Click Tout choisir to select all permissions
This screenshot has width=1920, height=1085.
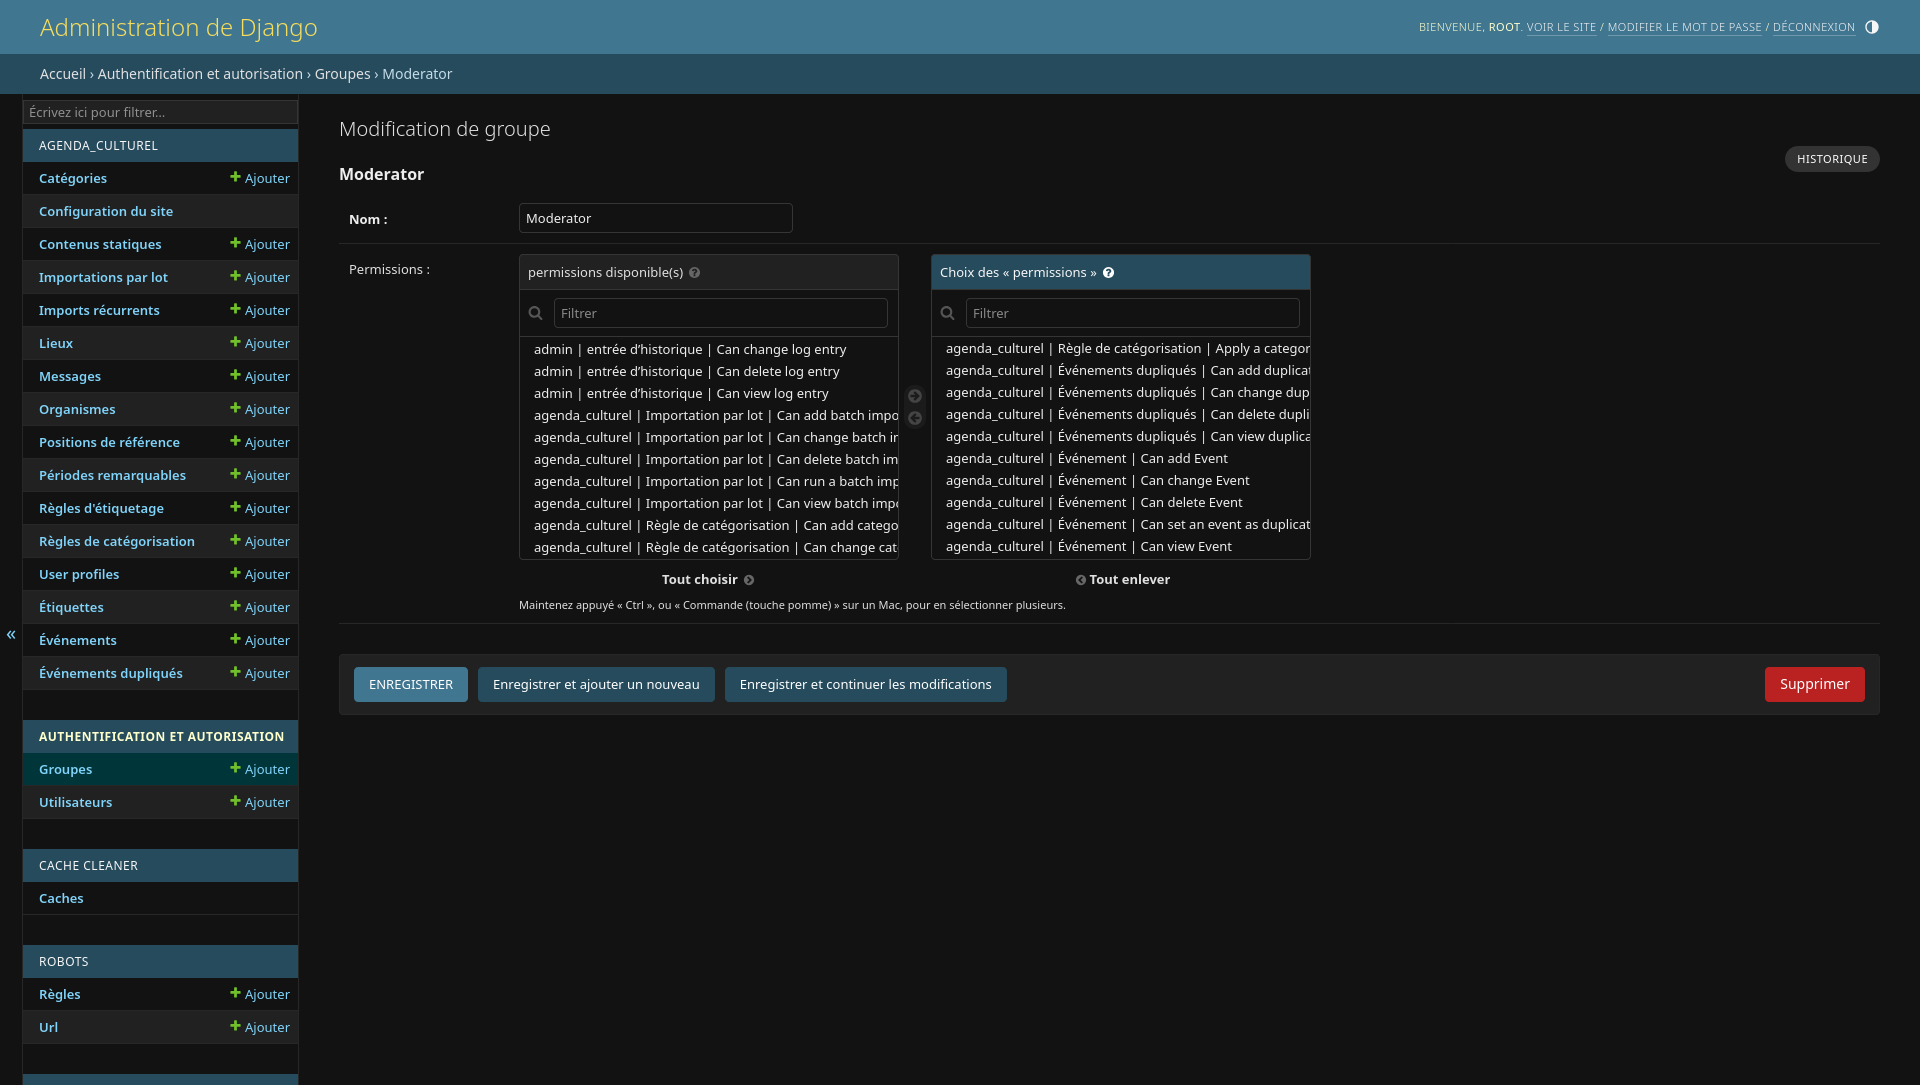(x=708, y=580)
